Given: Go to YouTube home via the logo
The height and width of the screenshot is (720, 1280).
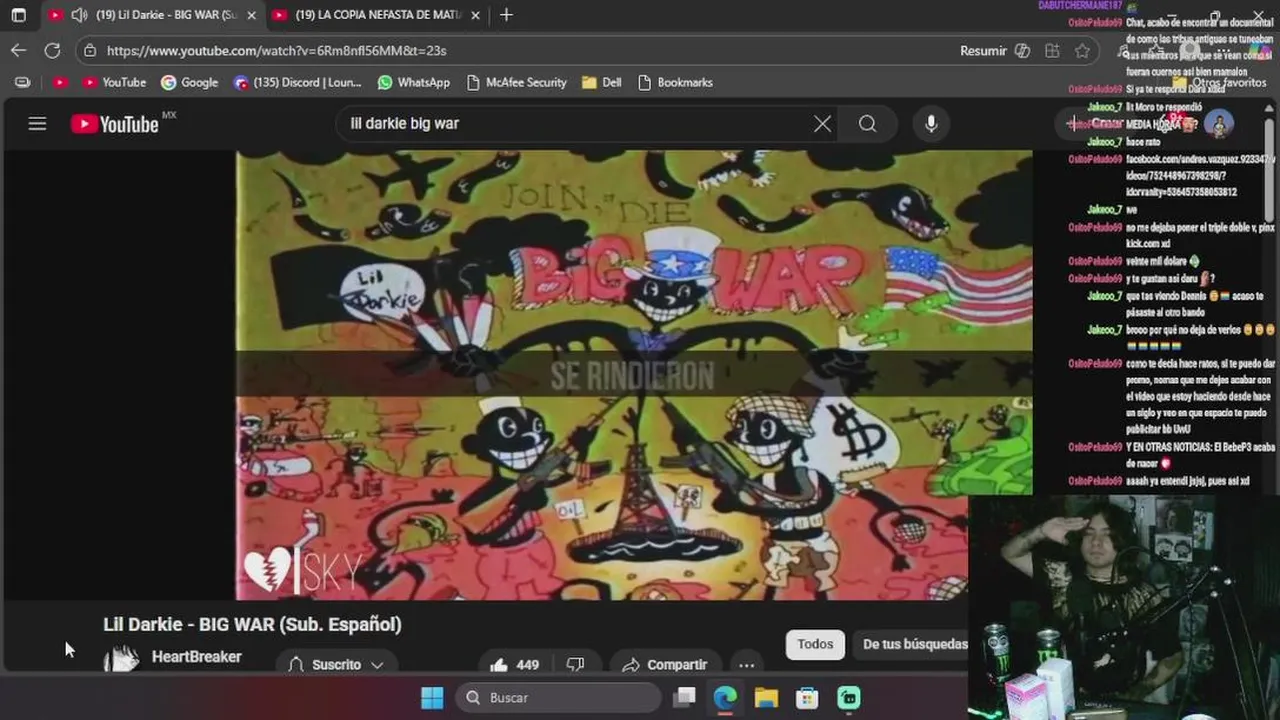Looking at the screenshot, I should 115,124.
